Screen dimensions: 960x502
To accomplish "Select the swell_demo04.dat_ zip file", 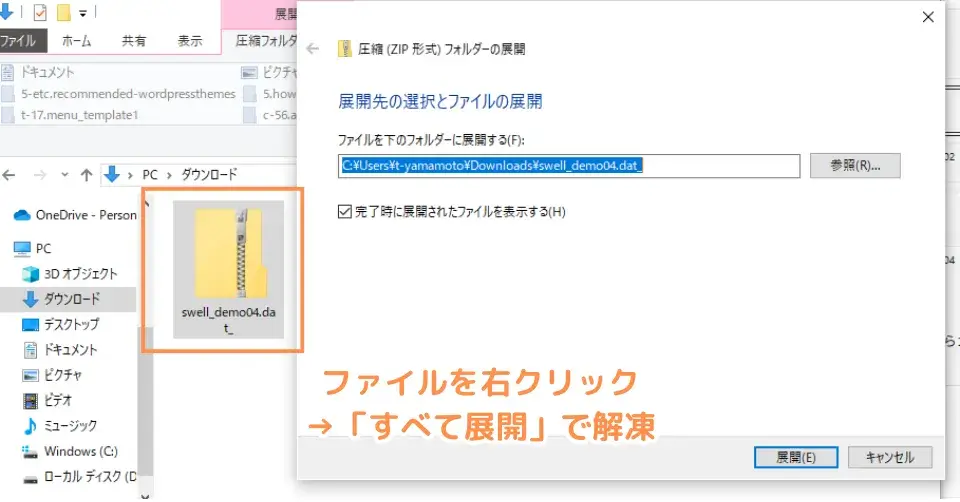I will tap(228, 269).
